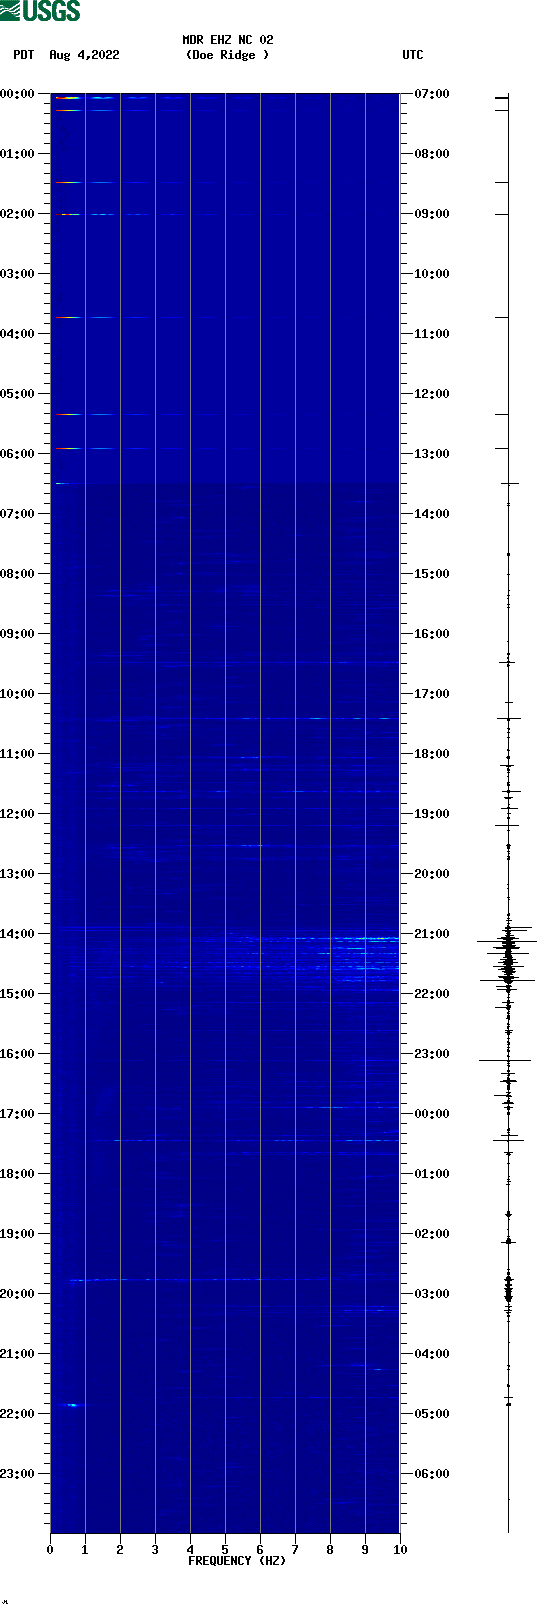Click the FREQUENCY (HZ) axis title
552x1613 pixels.
(237, 1561)
